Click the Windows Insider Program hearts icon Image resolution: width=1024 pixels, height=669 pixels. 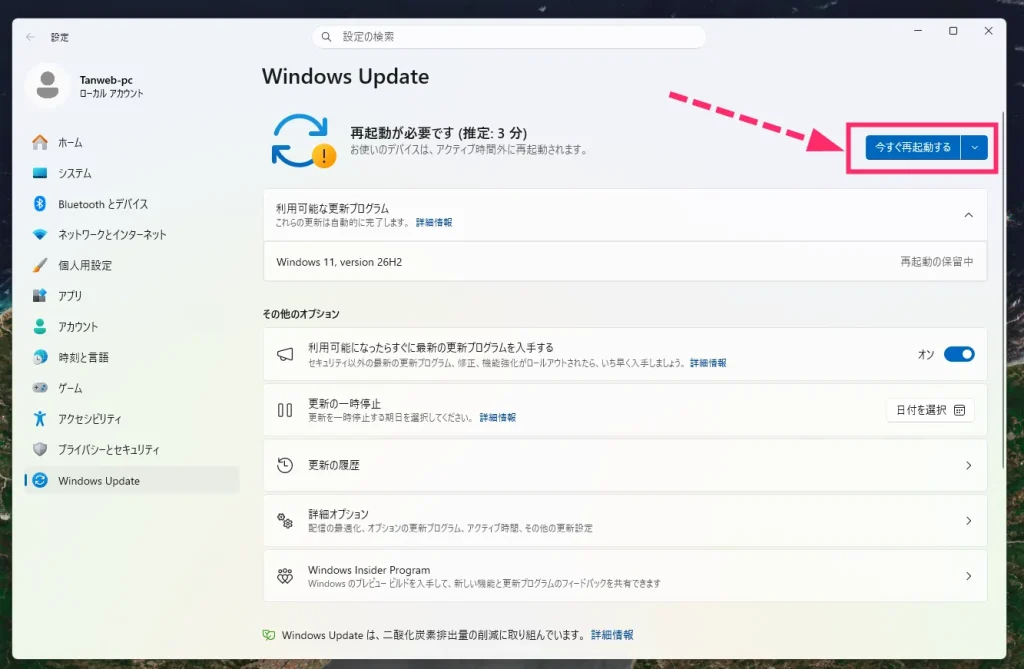point(285,576)
